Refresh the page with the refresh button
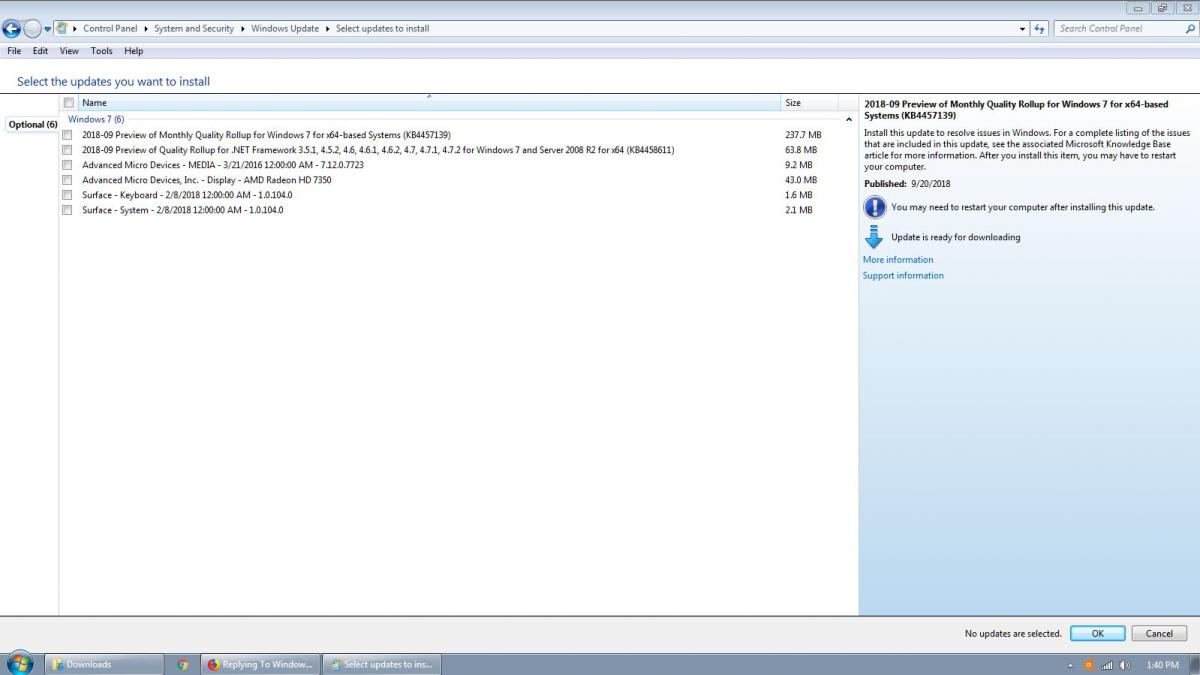This screenshot has width=1200, height=675. [x=1040, y=29]
